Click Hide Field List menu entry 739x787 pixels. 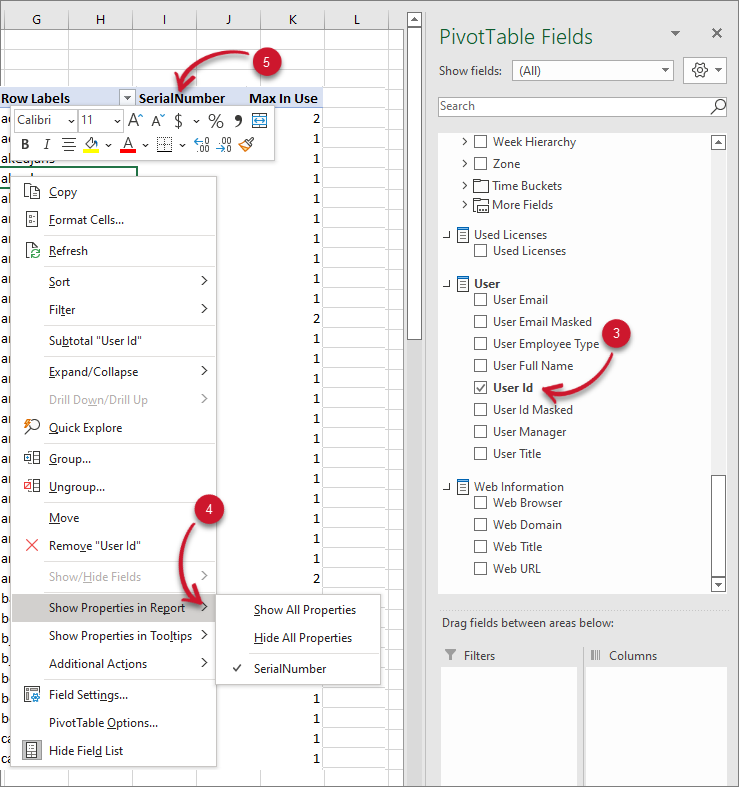(x=85, y=751)
